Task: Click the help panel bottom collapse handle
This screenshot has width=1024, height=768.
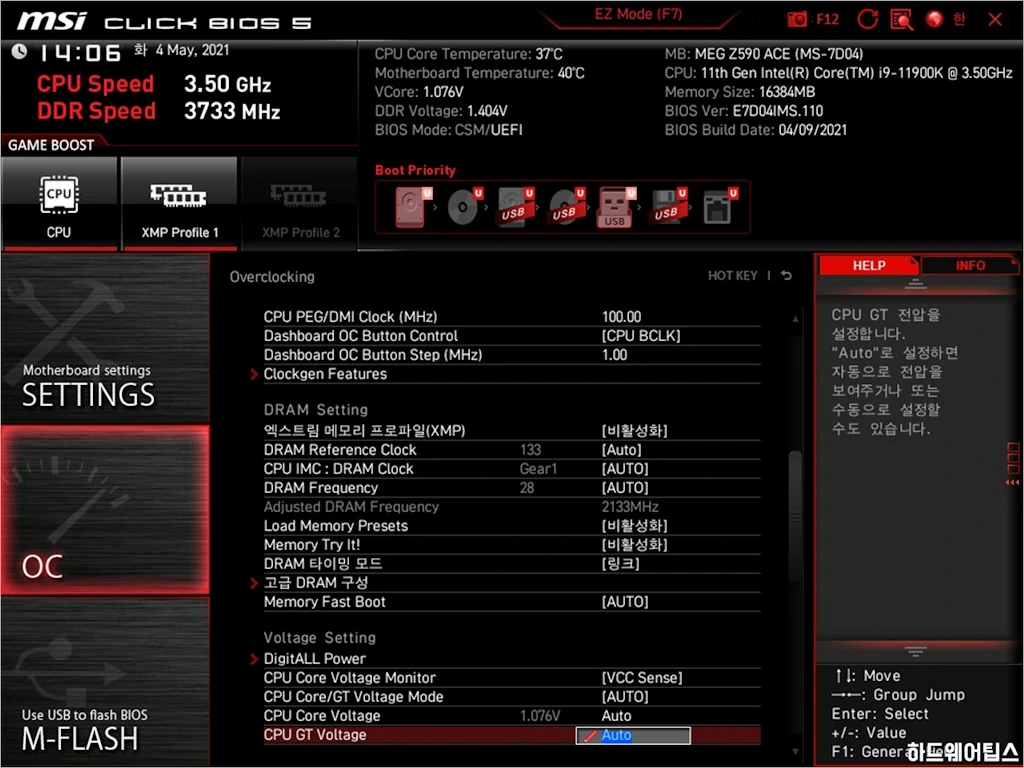Action: pos(915,651)
